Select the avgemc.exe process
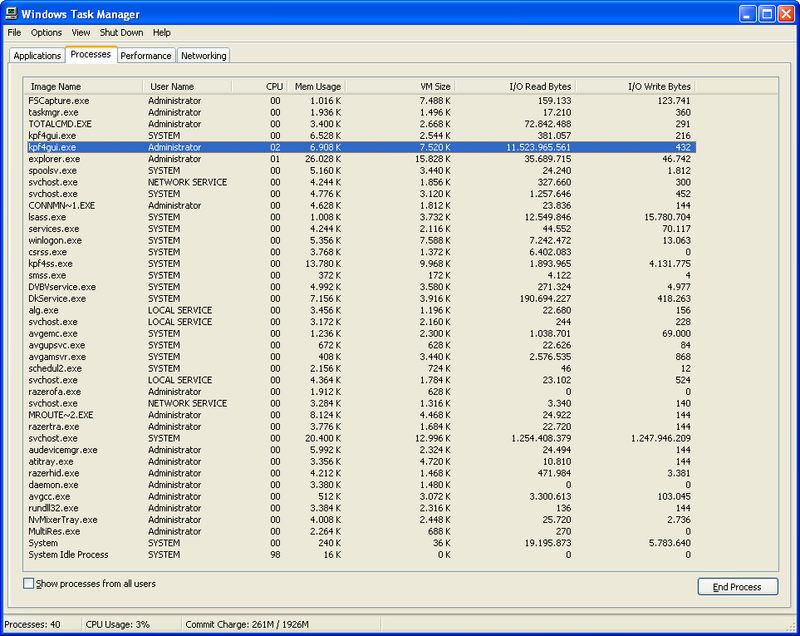 (361, 334)
